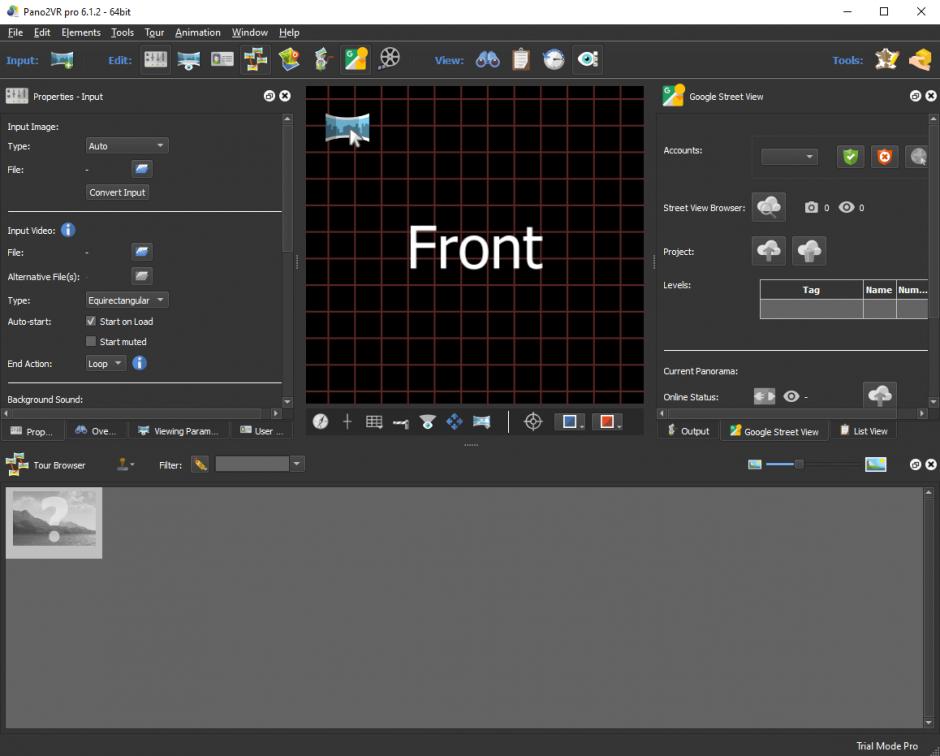
Task: Select the placeholder panorama thumbnail
Action: tap(54, 523)
